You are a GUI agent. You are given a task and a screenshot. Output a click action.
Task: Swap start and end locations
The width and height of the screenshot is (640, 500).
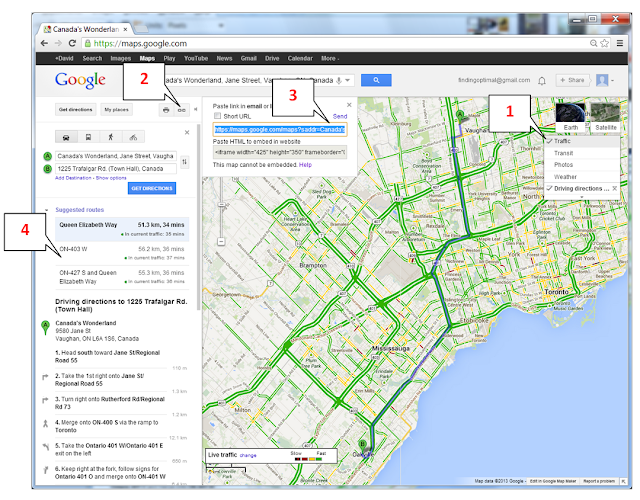click(x=184, y=162)
